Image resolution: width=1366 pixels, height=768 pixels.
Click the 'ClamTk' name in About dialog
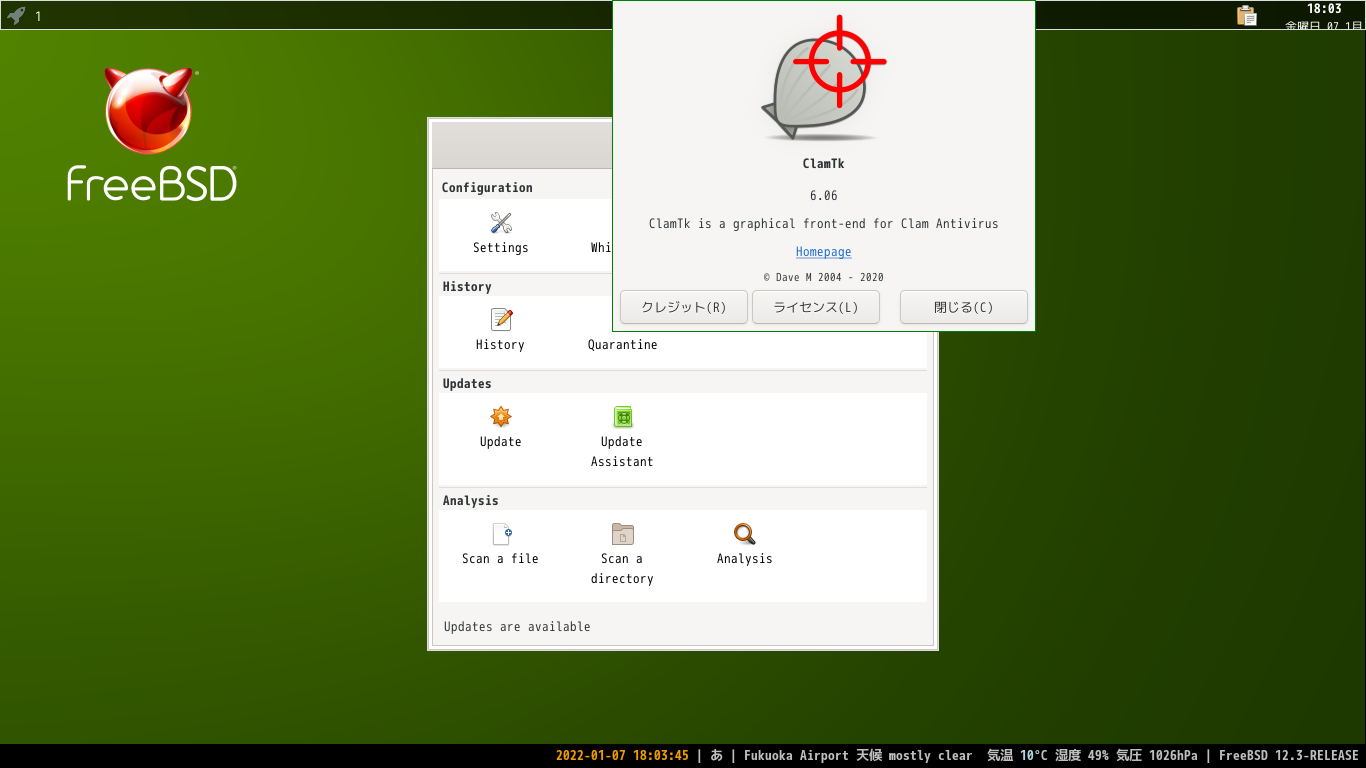click(824, 164)
